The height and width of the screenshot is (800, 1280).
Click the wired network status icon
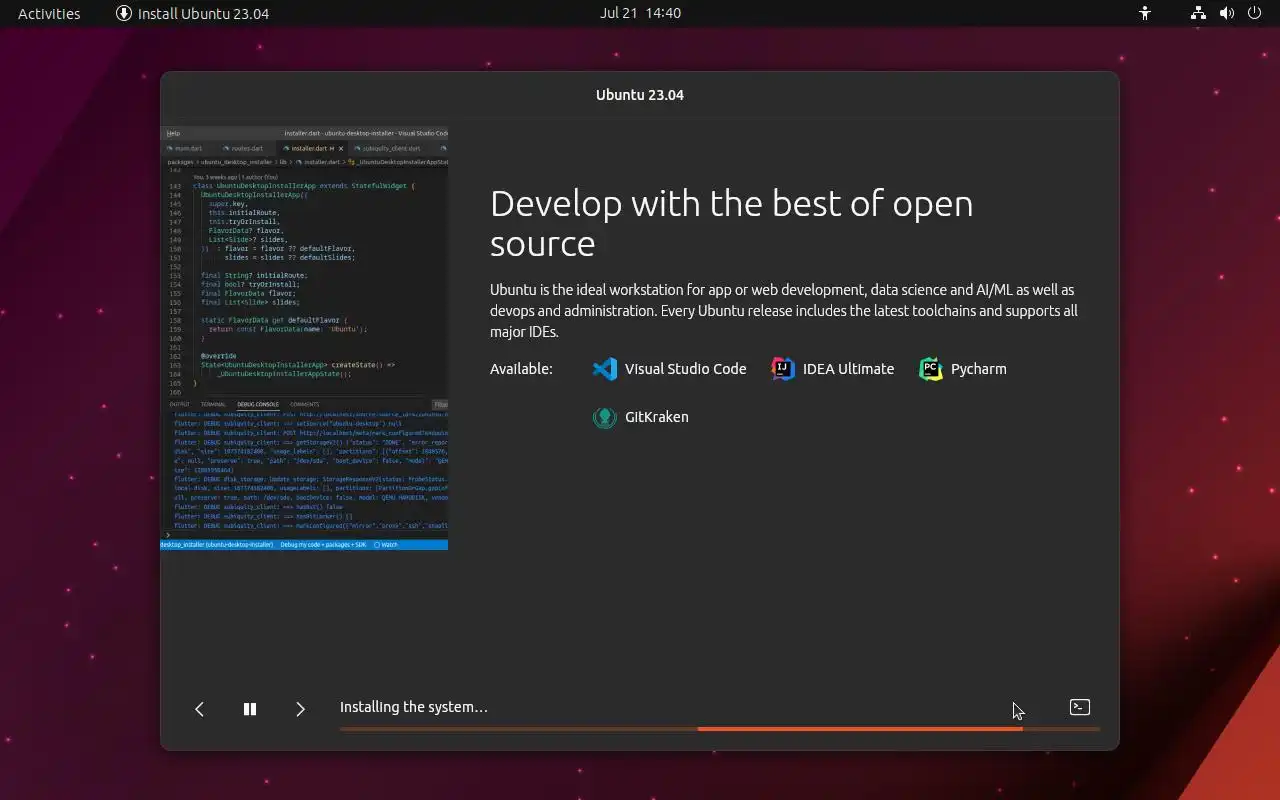1198,13
